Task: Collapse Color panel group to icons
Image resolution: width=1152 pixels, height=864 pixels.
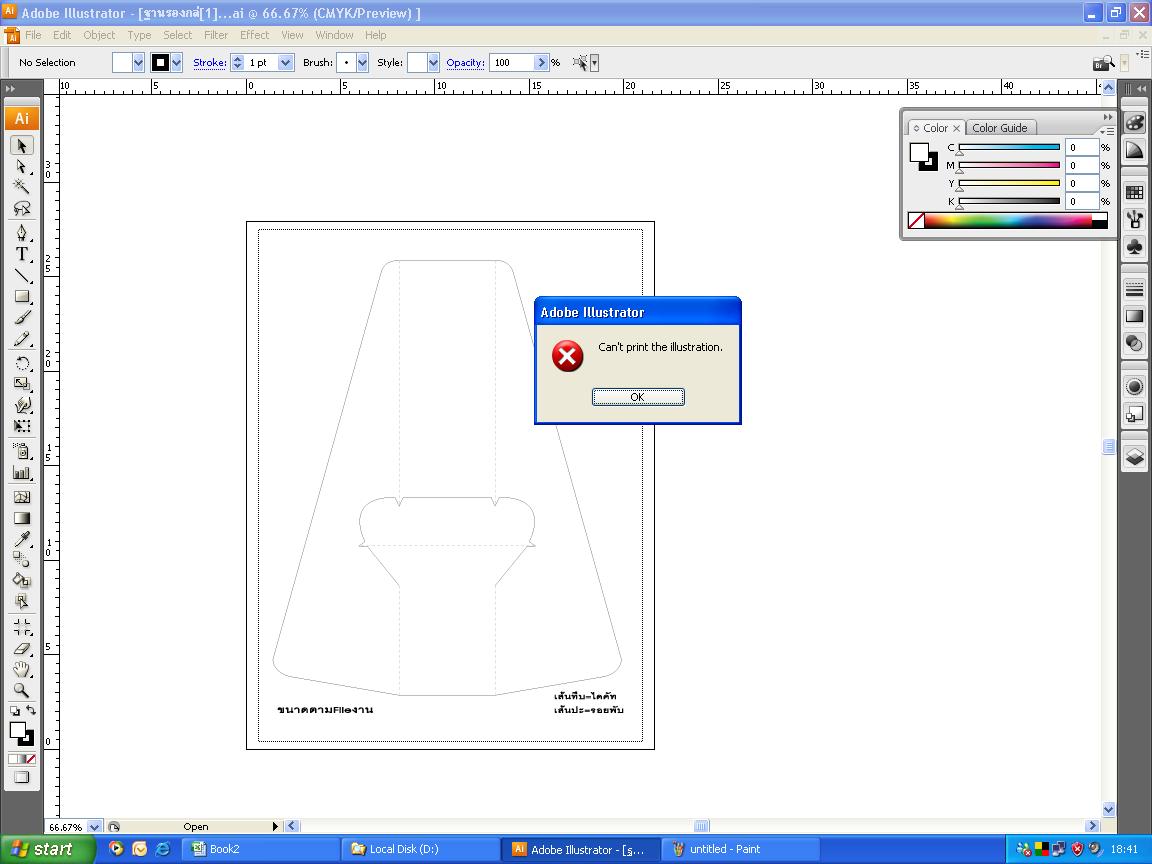Action: [1108, 117]
